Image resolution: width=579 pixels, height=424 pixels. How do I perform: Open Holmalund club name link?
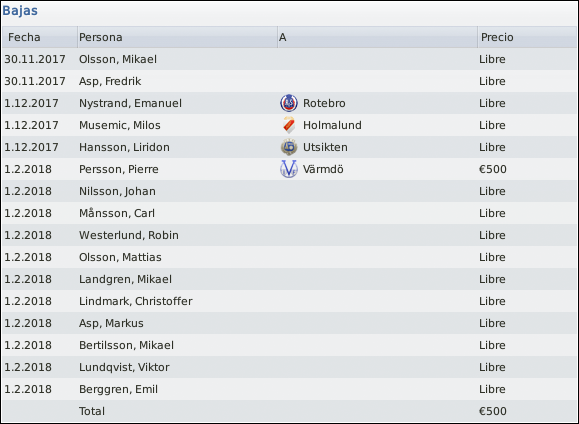[332, 125]
